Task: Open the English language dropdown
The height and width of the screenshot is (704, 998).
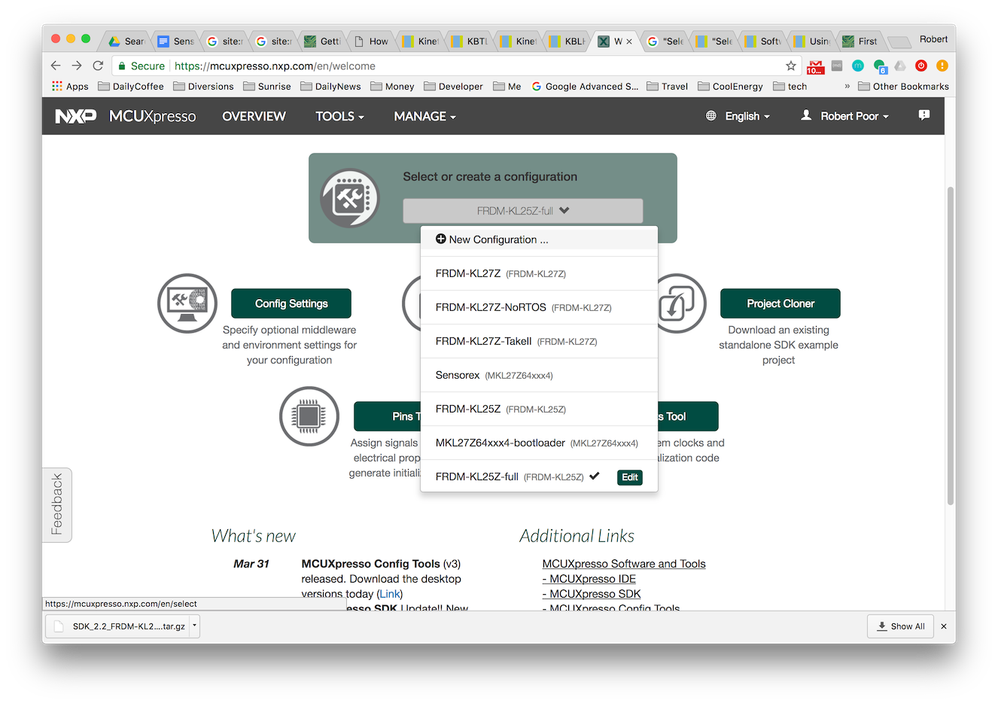Action: (x=747, y=116)
